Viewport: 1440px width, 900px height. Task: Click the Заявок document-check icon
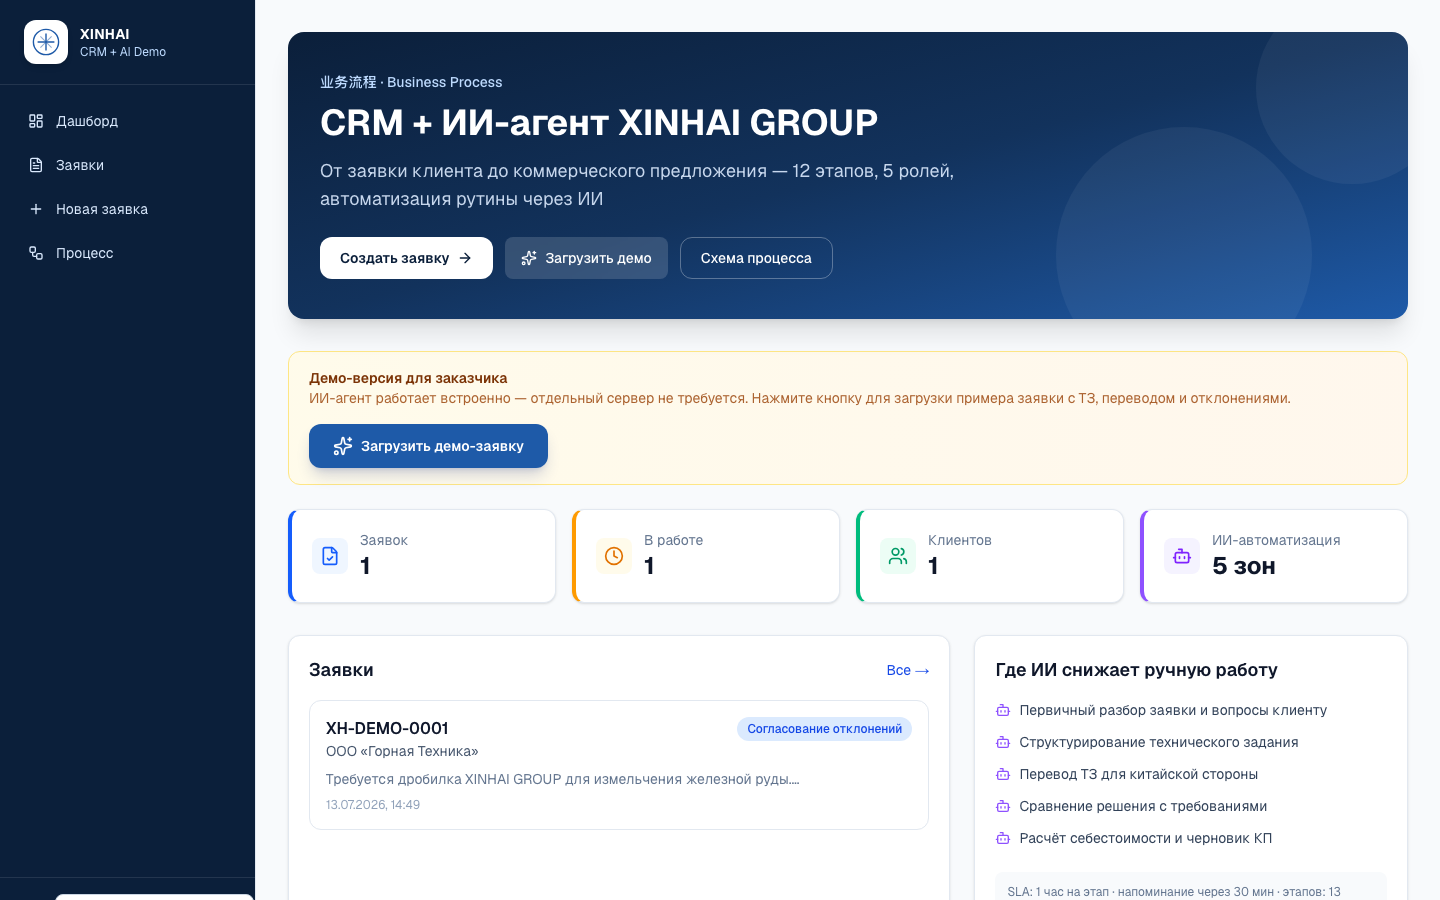click(x=330, y=556)
